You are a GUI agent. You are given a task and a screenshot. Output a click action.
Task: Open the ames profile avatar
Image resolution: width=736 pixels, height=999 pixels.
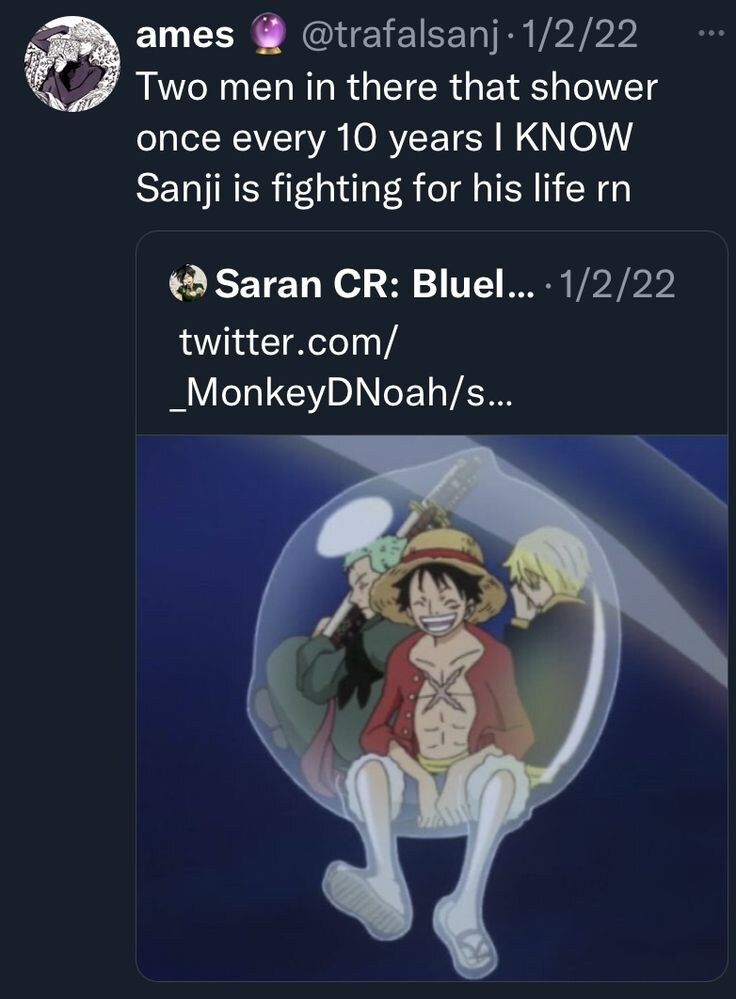pyautogui.click(x=71, y=63)
